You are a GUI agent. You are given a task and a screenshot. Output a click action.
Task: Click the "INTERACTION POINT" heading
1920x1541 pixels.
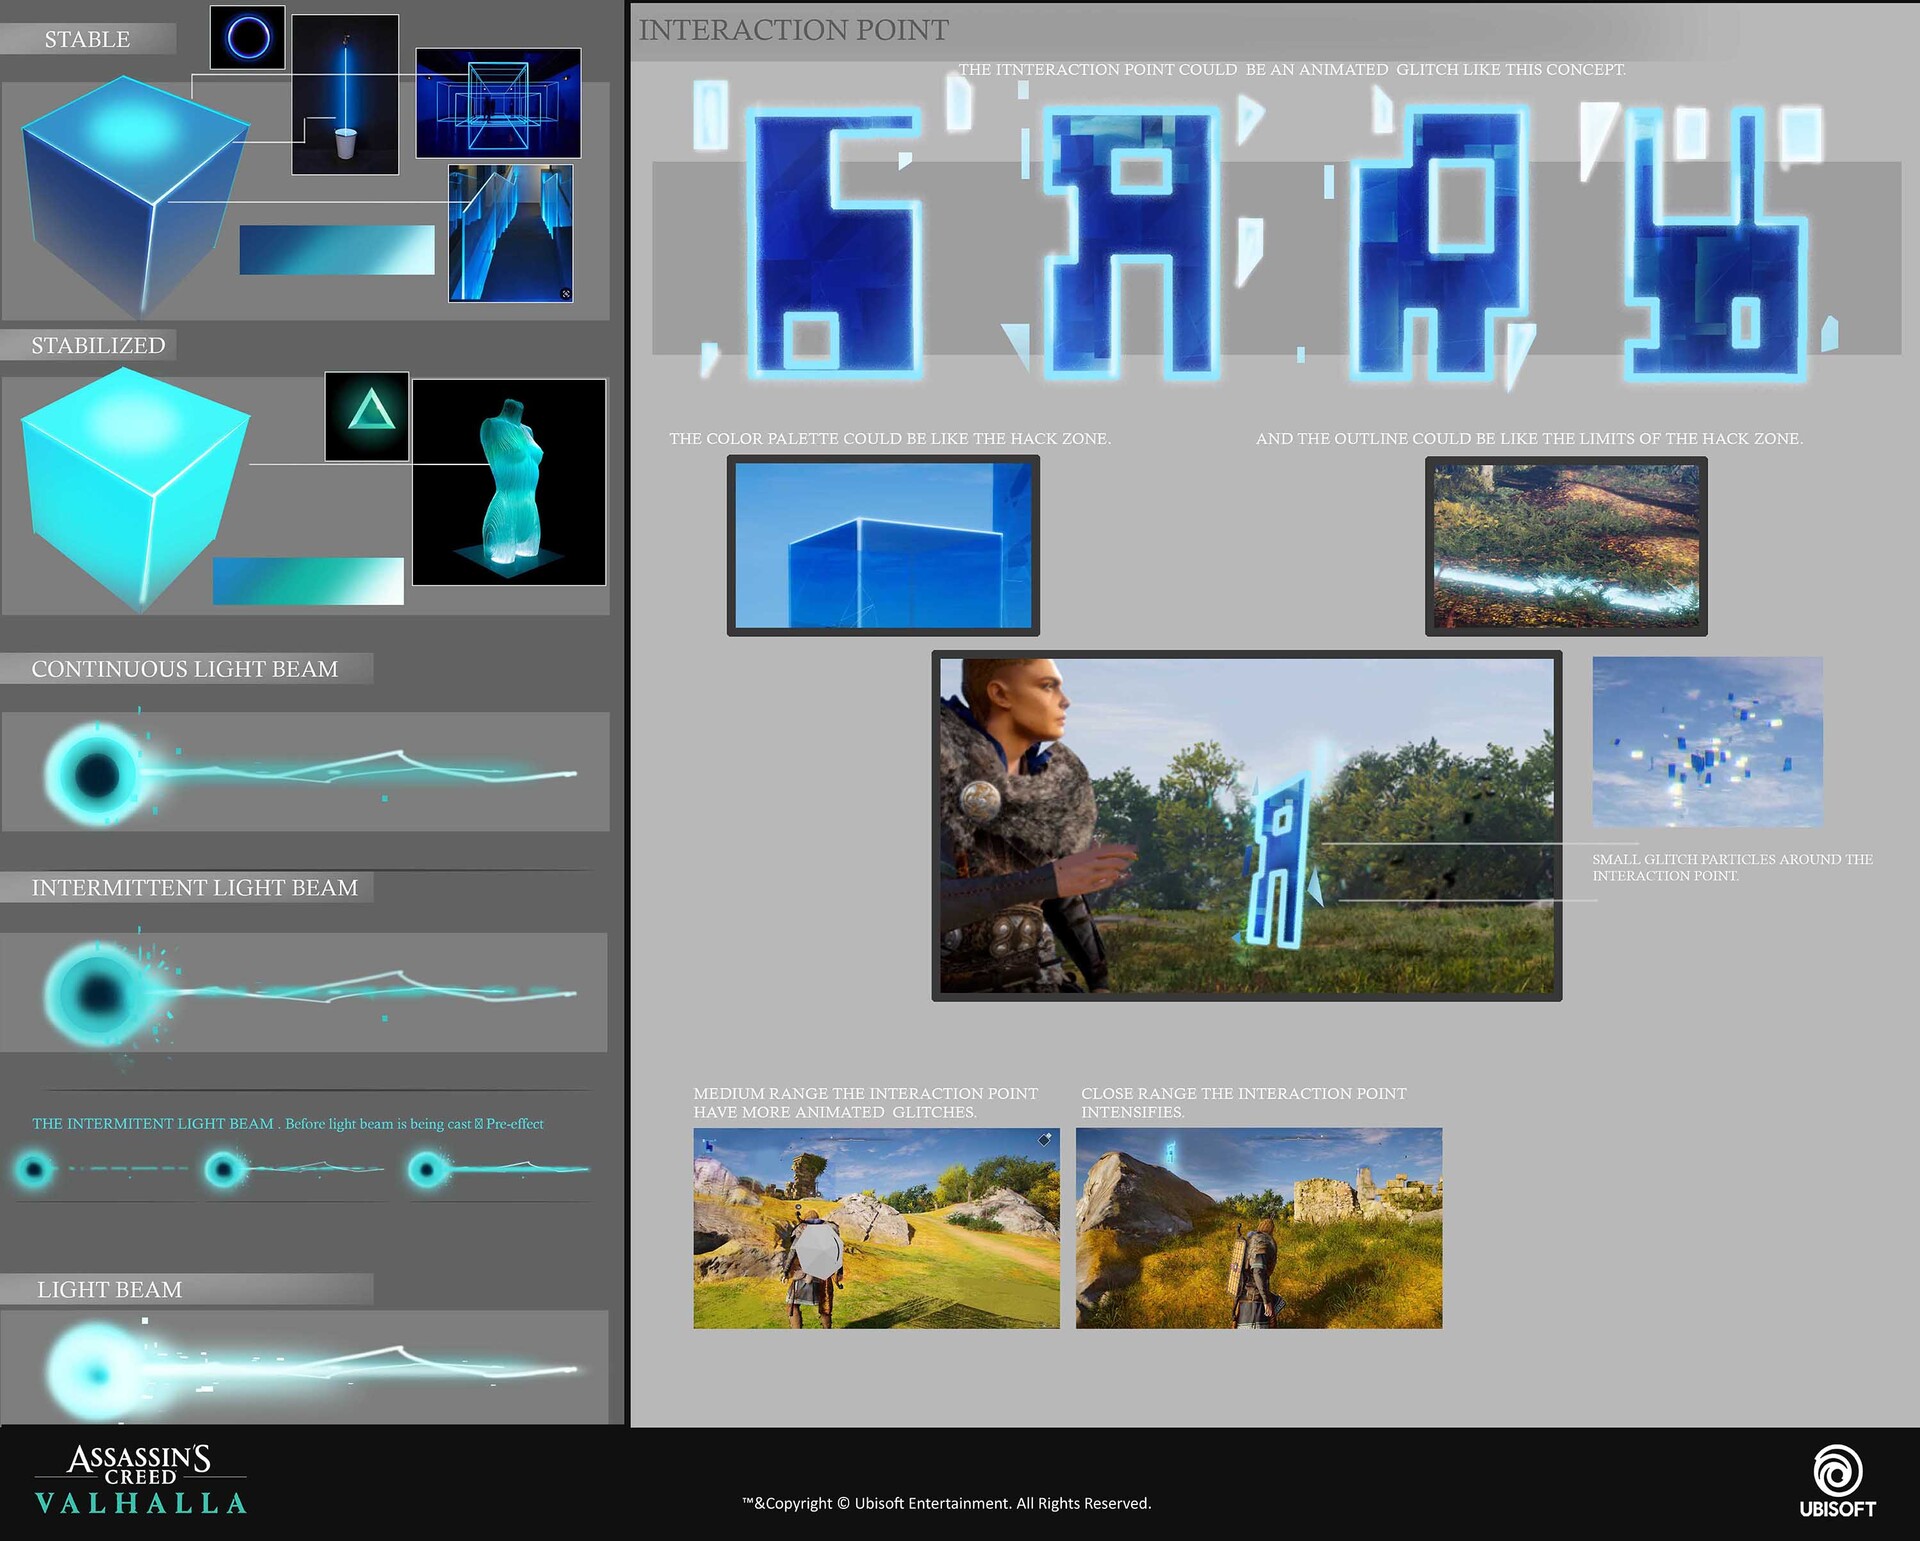pos(794,30)
